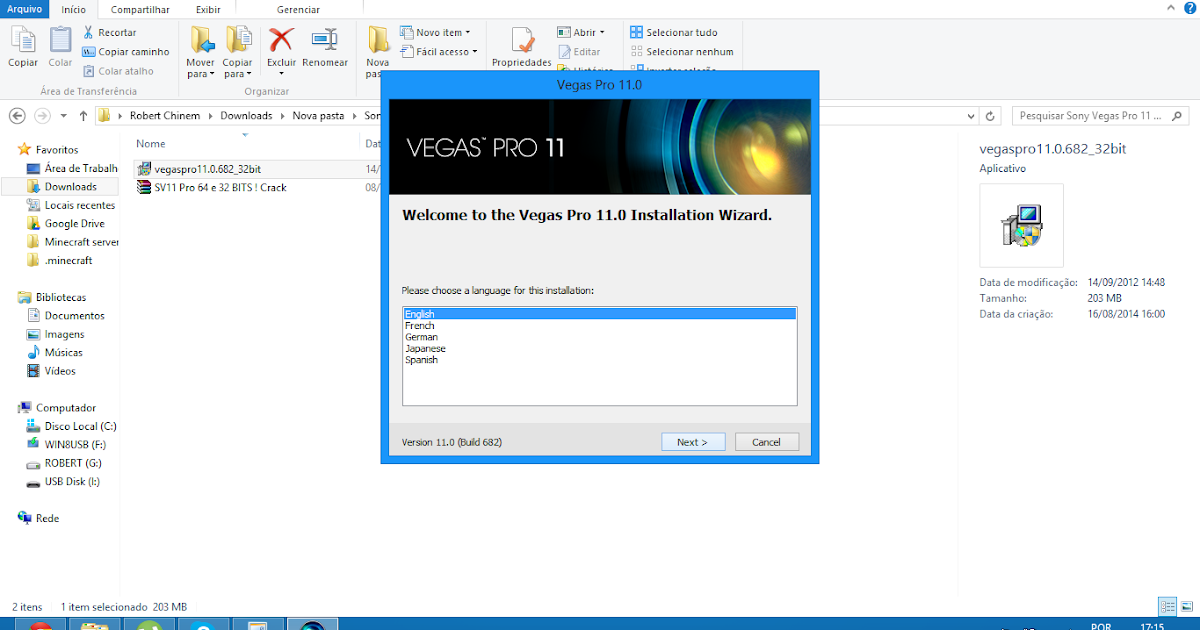Select Japanese in installer language list
1200x630 pixels.
(599, 349)
